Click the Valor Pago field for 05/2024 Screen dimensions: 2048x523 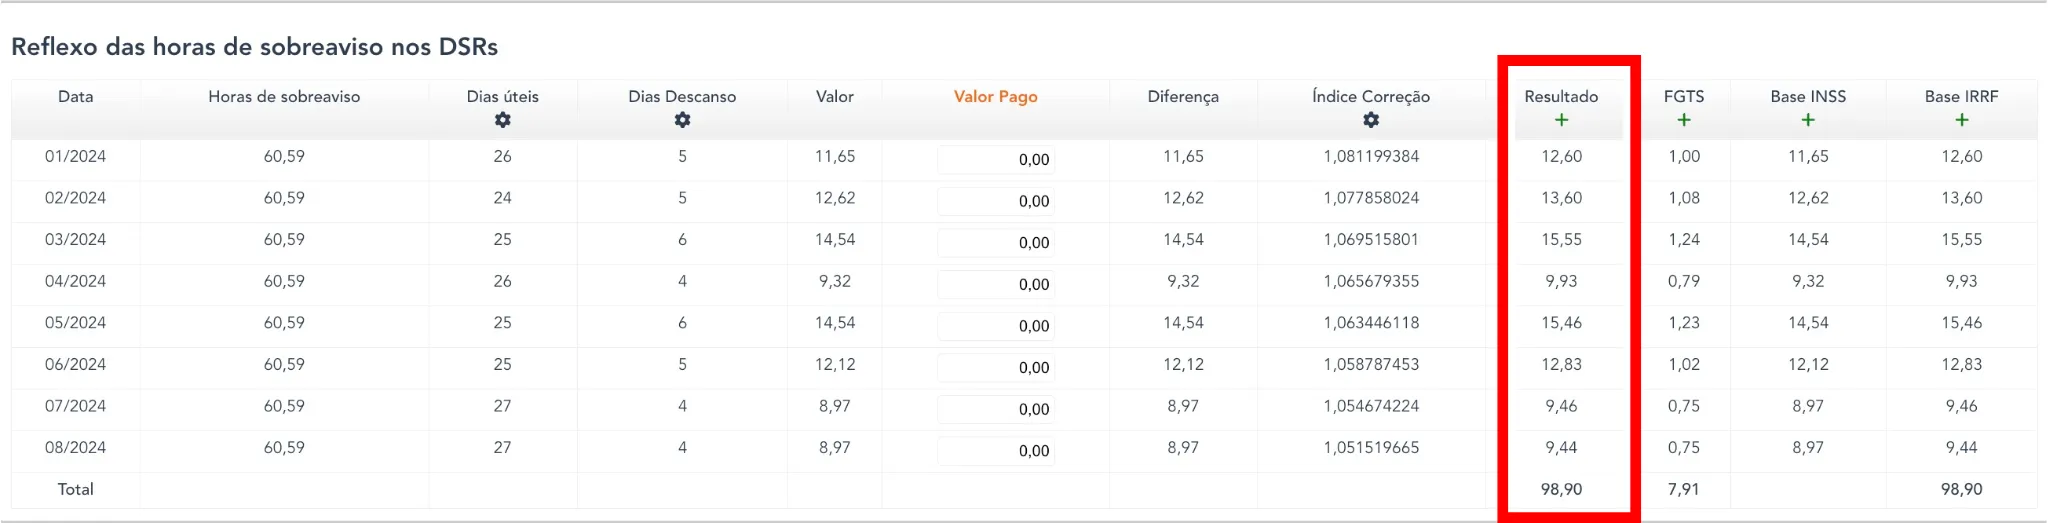(996, 326)
